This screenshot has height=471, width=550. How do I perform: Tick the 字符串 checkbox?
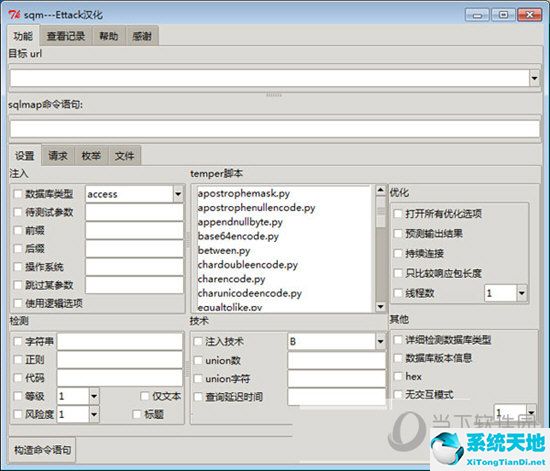[x=18, y=341]
